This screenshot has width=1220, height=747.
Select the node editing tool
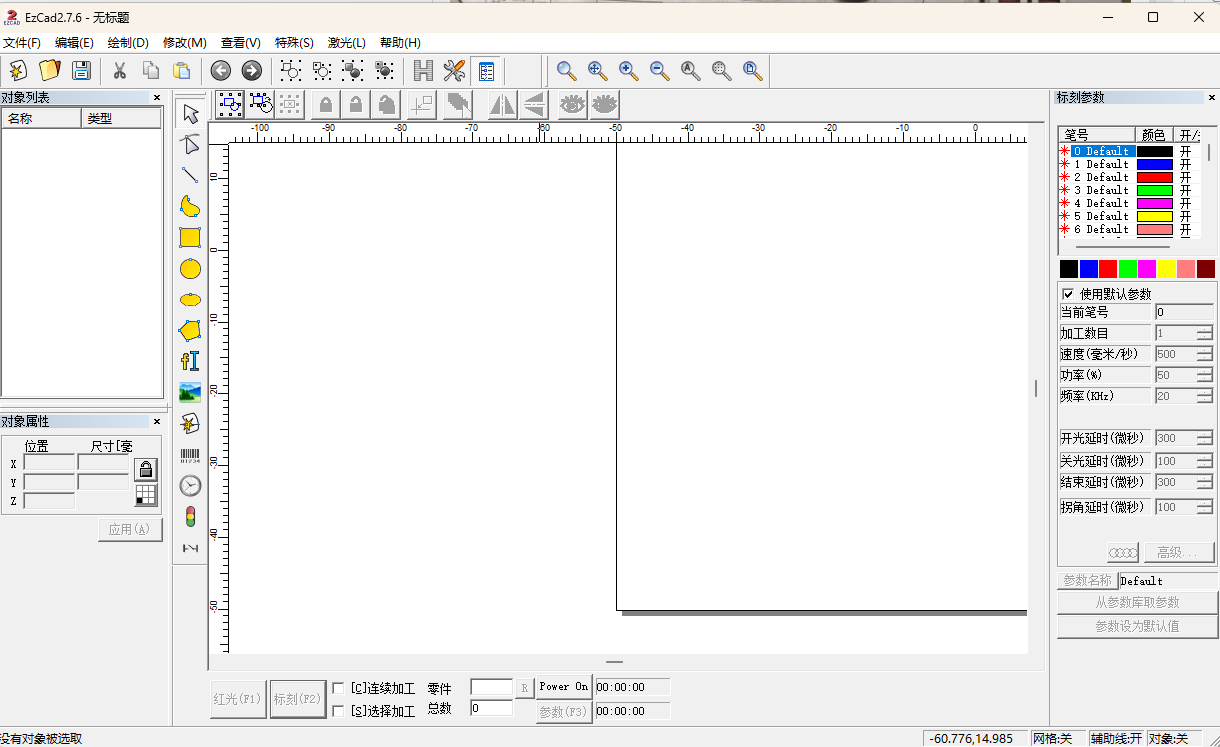[190, 145]
